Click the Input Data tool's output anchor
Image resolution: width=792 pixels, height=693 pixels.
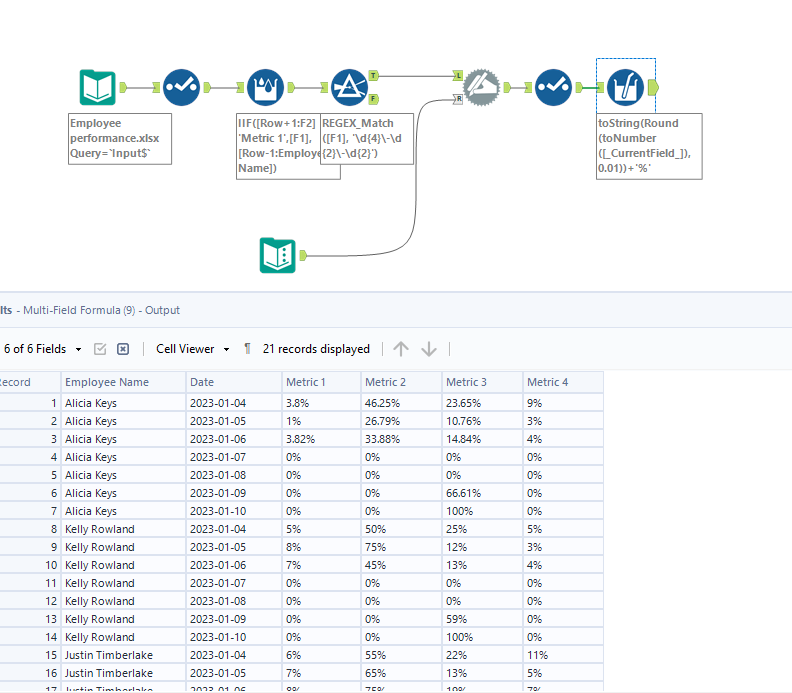pos(123,87)
